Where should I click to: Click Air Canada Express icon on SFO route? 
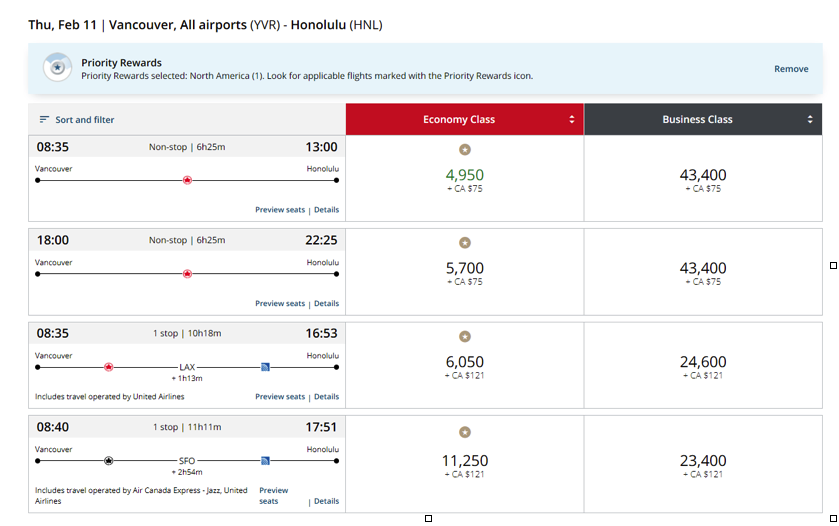(x=109, y=461)
